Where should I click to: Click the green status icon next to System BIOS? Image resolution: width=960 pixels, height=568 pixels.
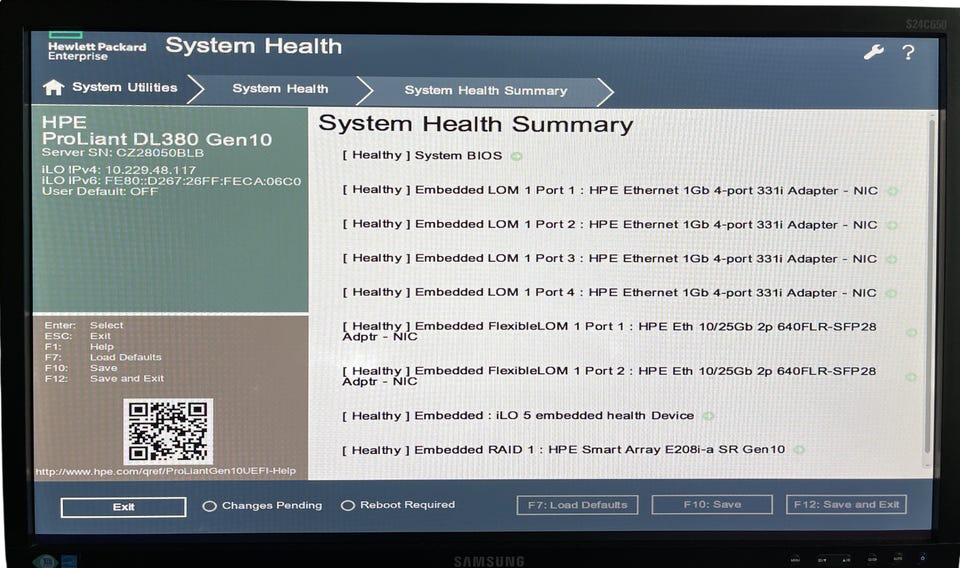coord(517,156)
